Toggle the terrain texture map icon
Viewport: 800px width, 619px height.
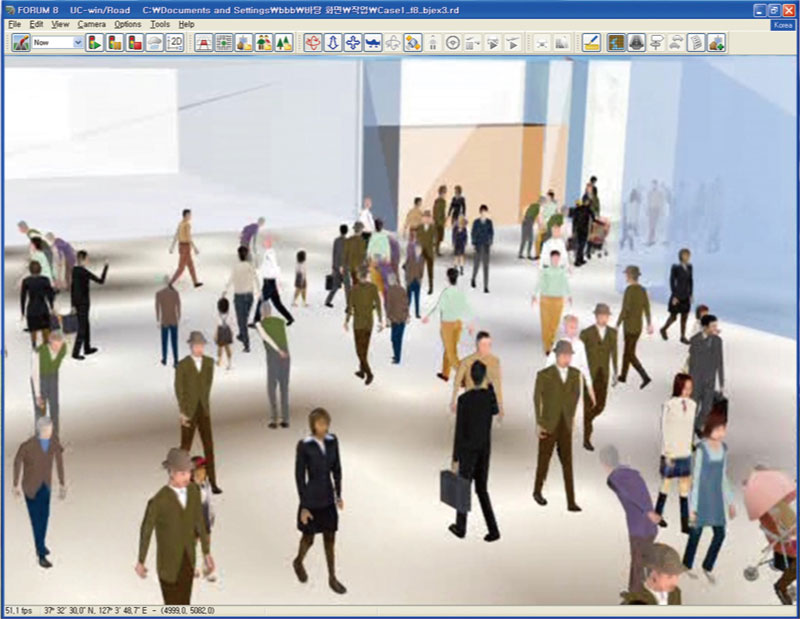[x=616, y=43]
